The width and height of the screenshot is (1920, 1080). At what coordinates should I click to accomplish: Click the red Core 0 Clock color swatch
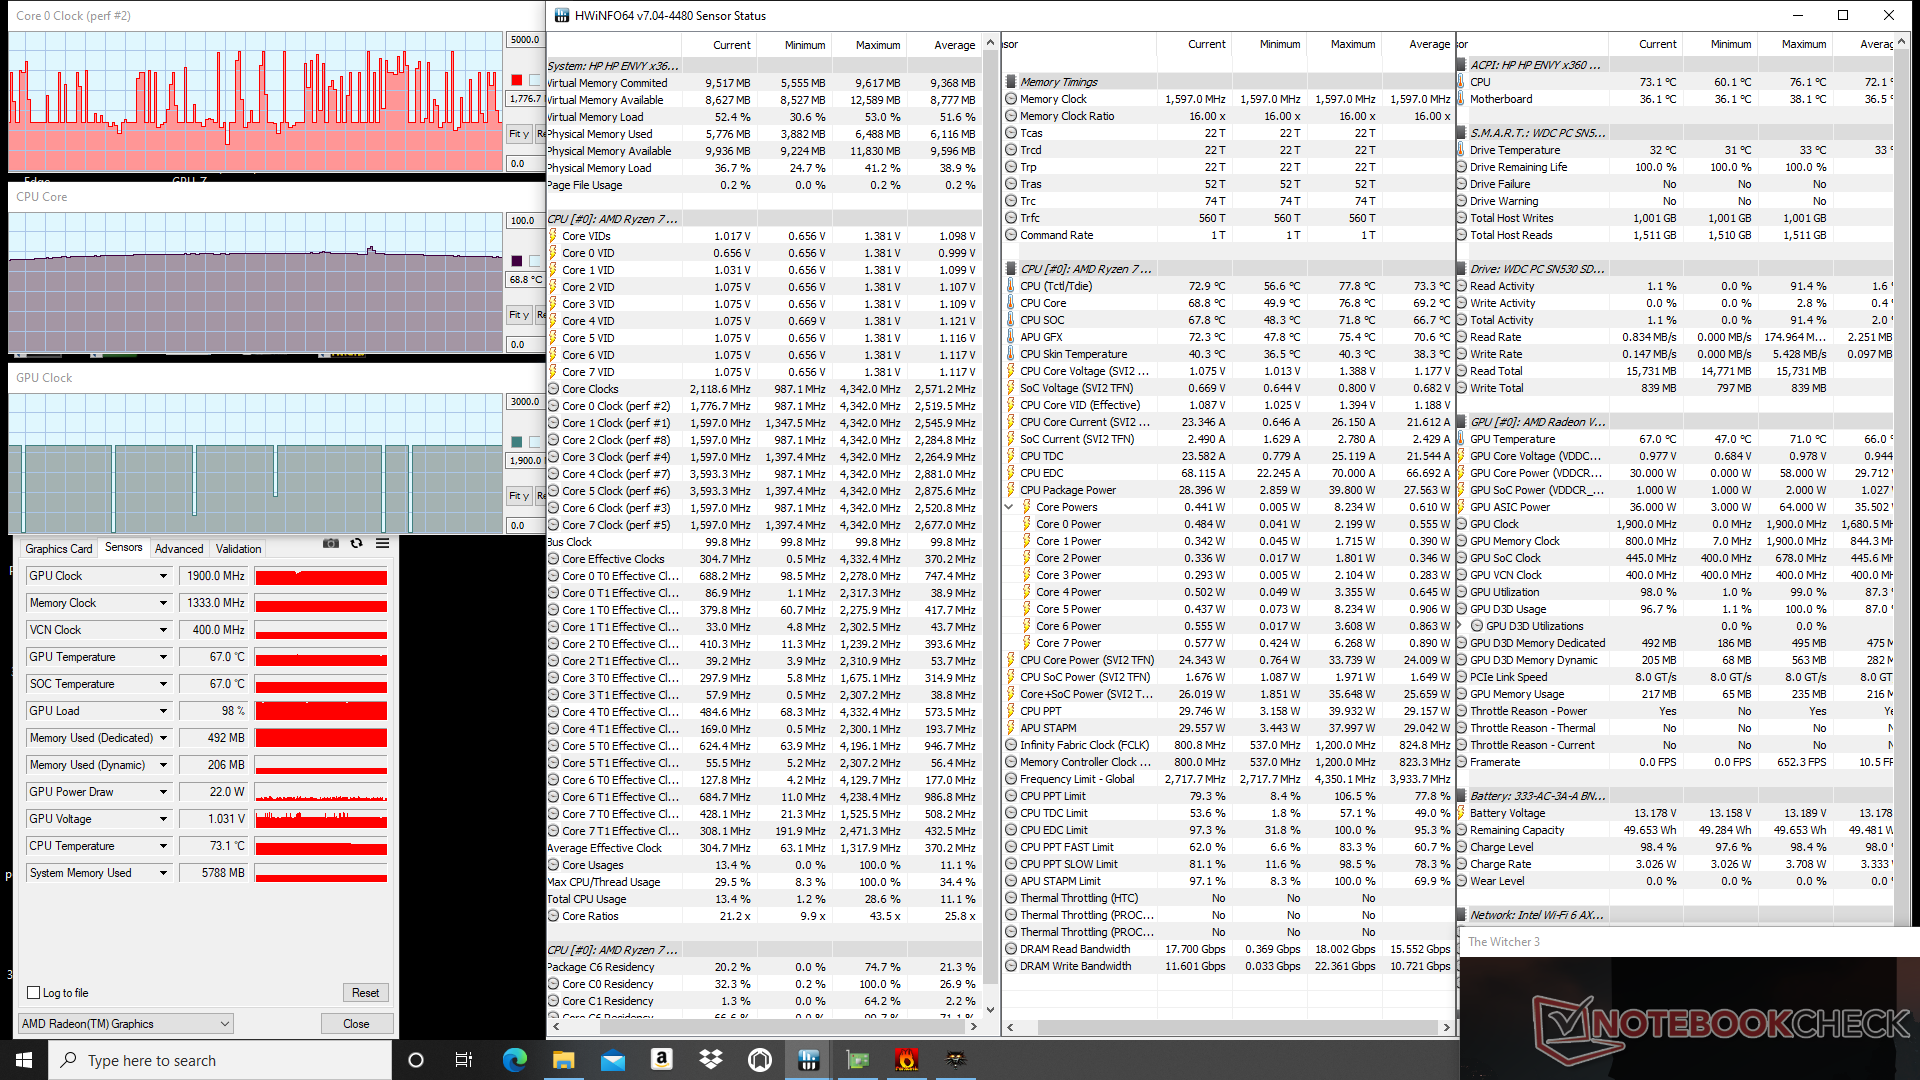tap(516, 80)
